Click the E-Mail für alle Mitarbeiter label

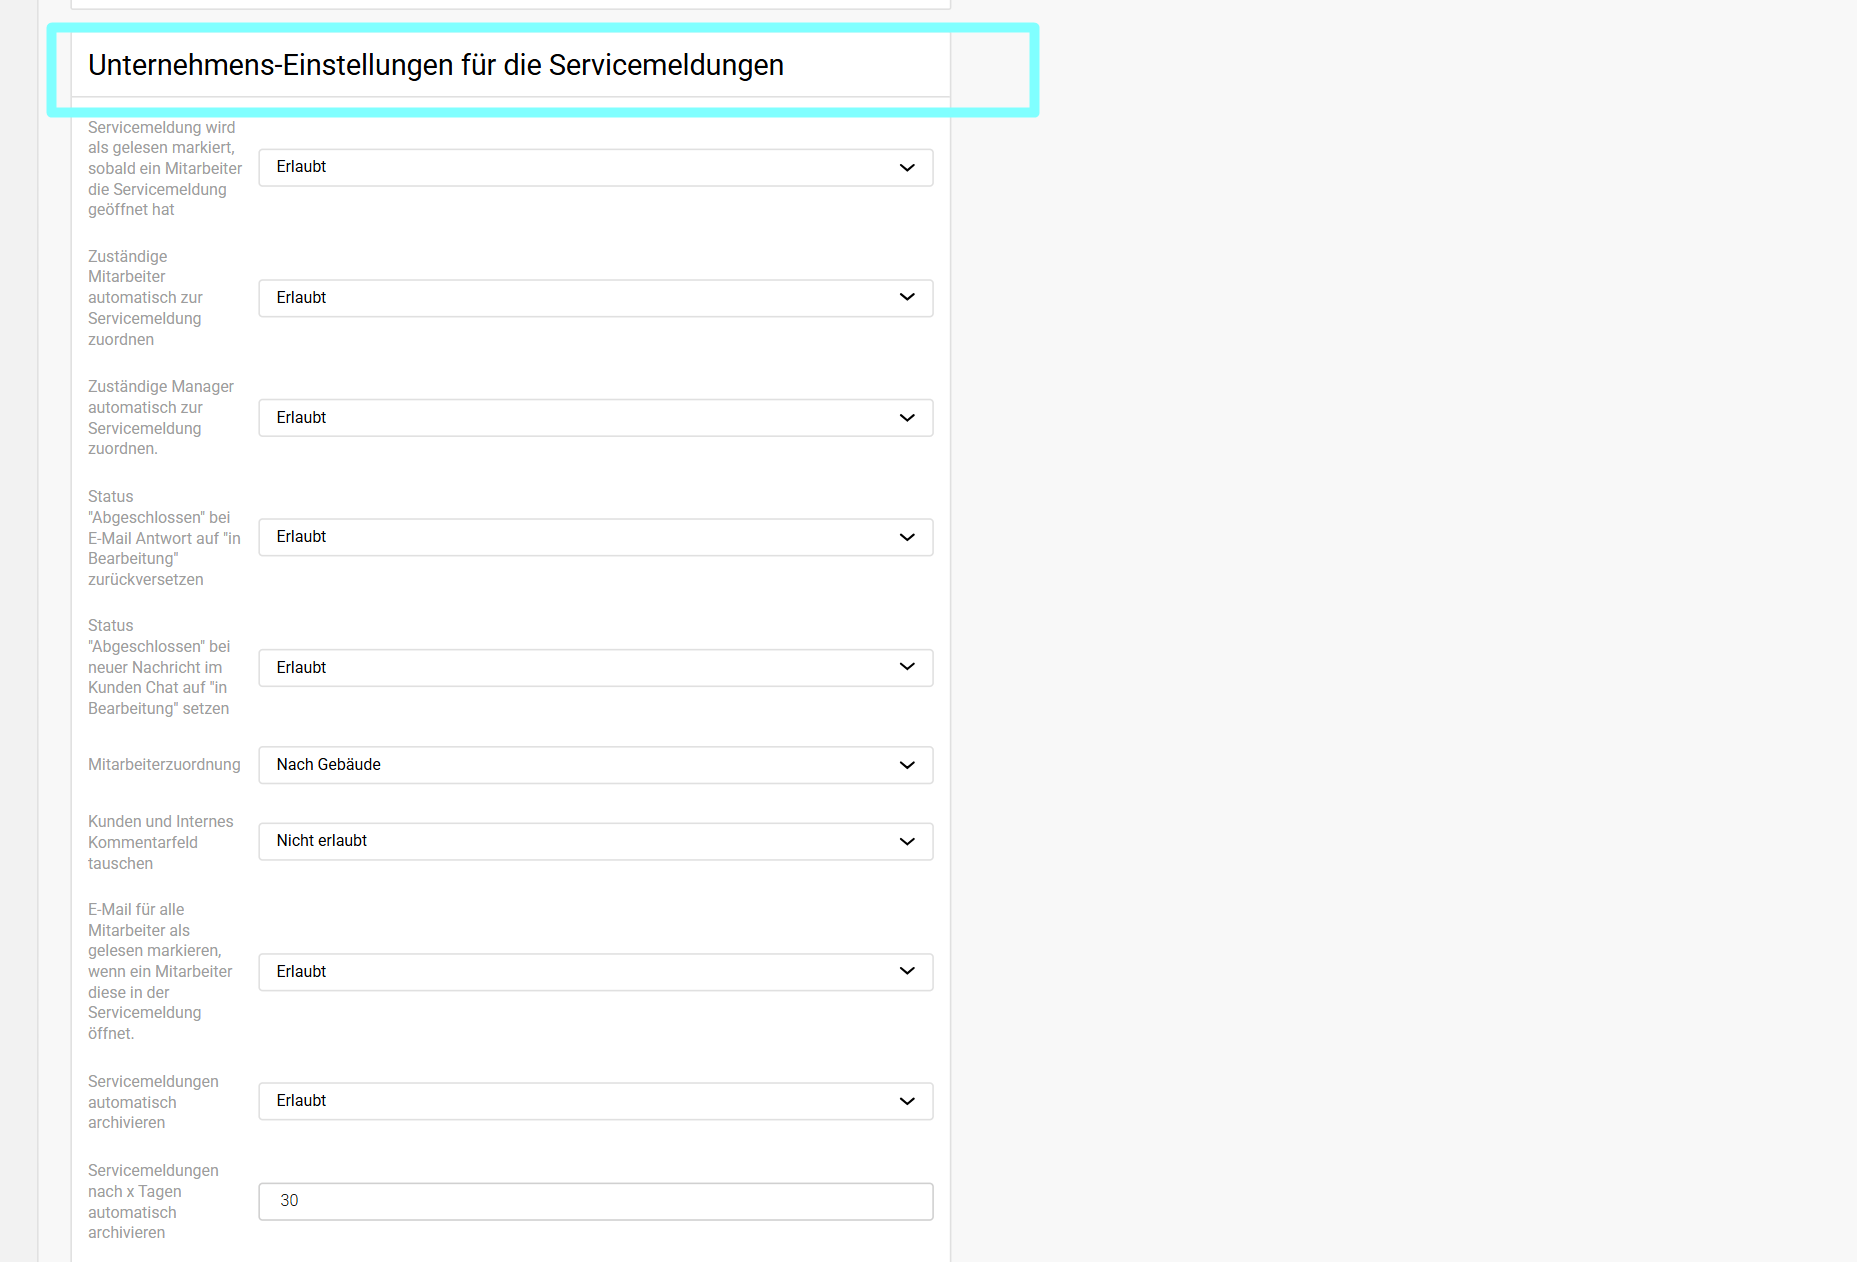[x=159, y=971]
